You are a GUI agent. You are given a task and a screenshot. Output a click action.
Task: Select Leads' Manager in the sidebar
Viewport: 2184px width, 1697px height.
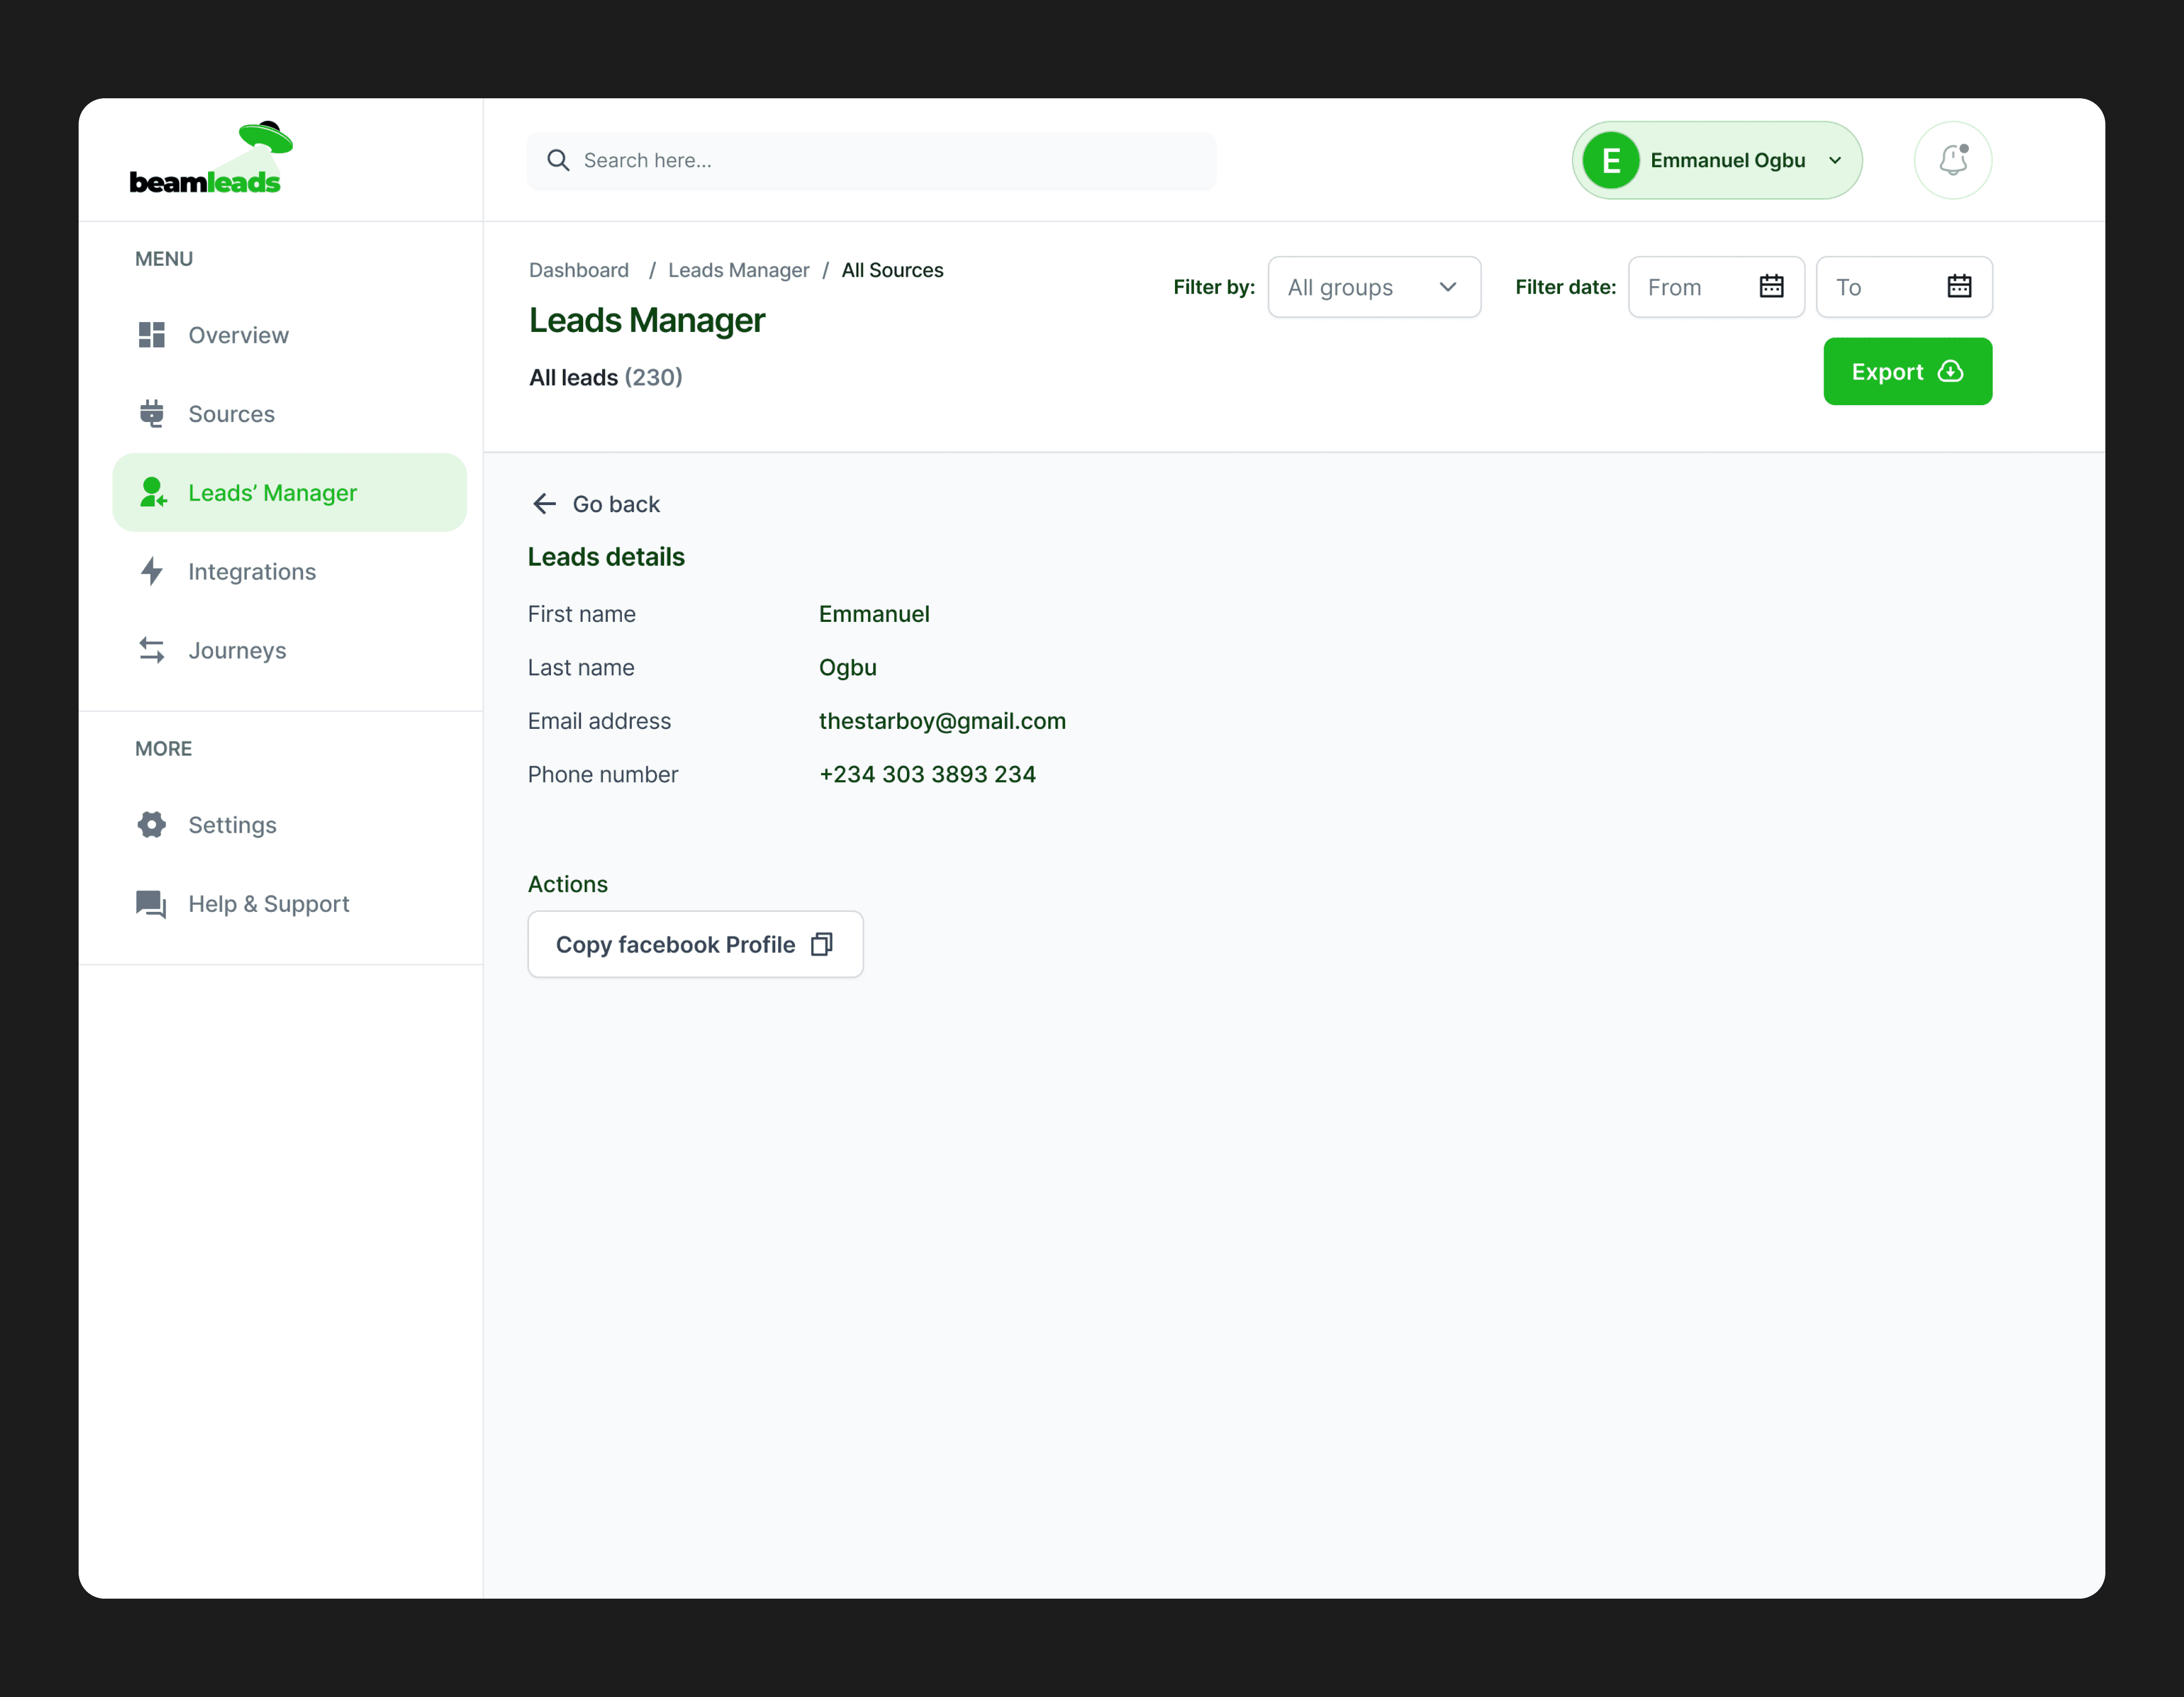coord(289,492)
